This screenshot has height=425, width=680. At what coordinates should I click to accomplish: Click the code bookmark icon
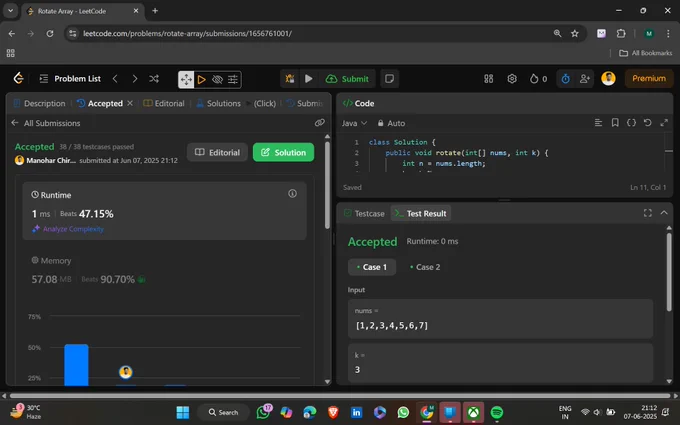tap(615, 123)
